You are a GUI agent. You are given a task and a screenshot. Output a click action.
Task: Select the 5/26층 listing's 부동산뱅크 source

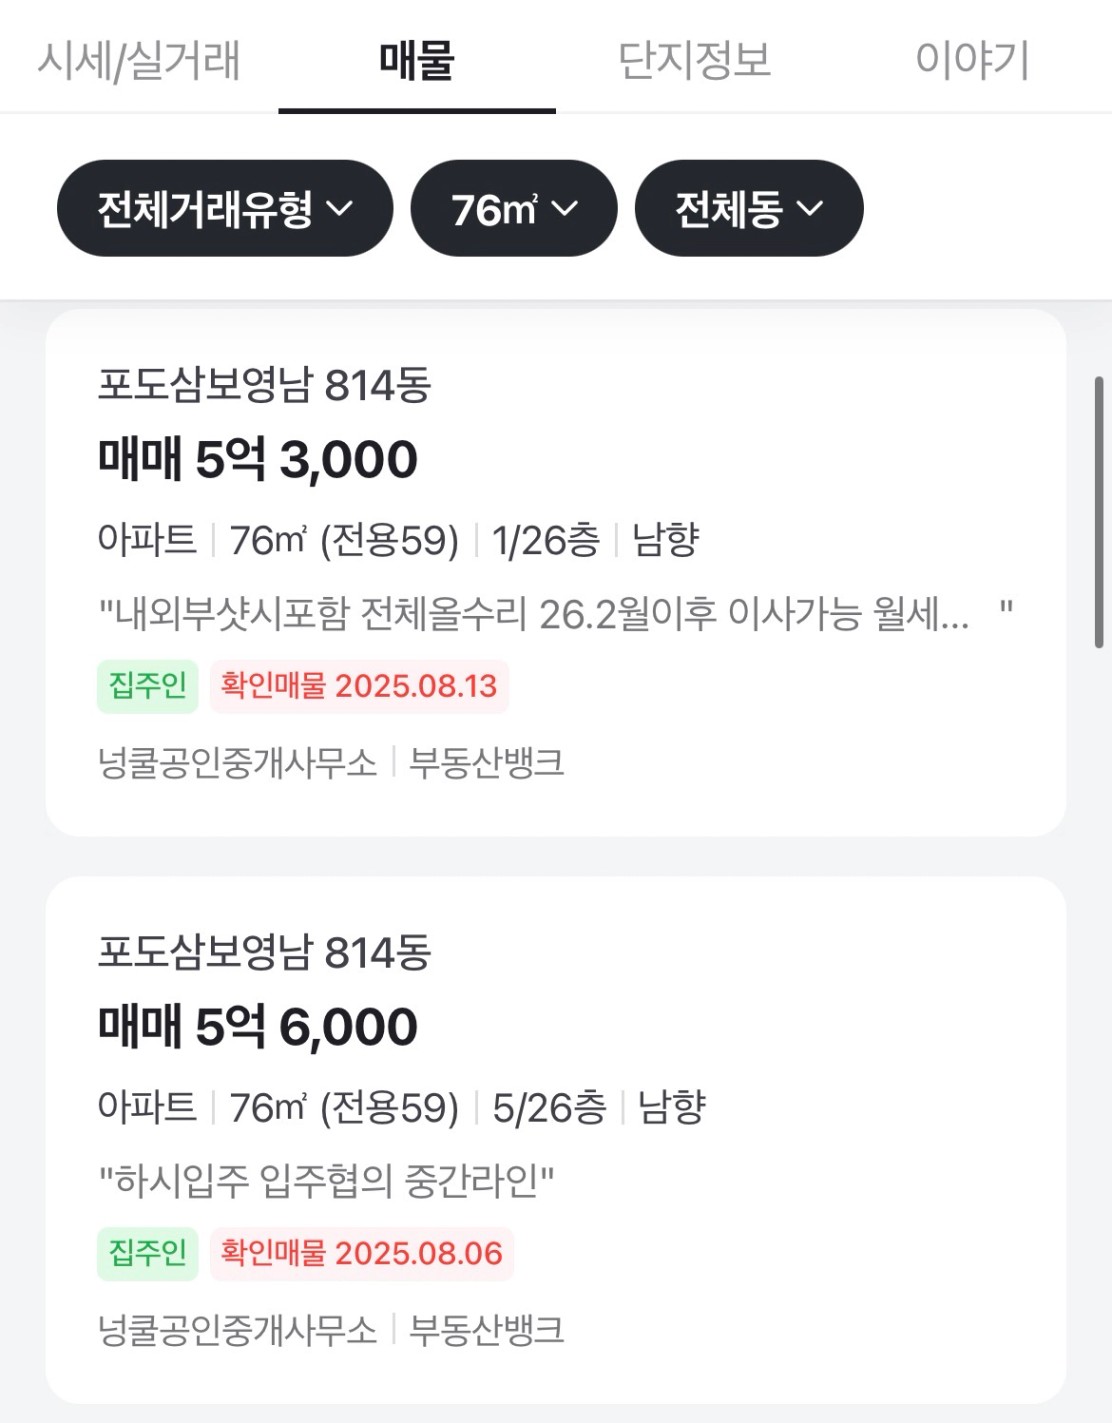tap(487, 1330)
